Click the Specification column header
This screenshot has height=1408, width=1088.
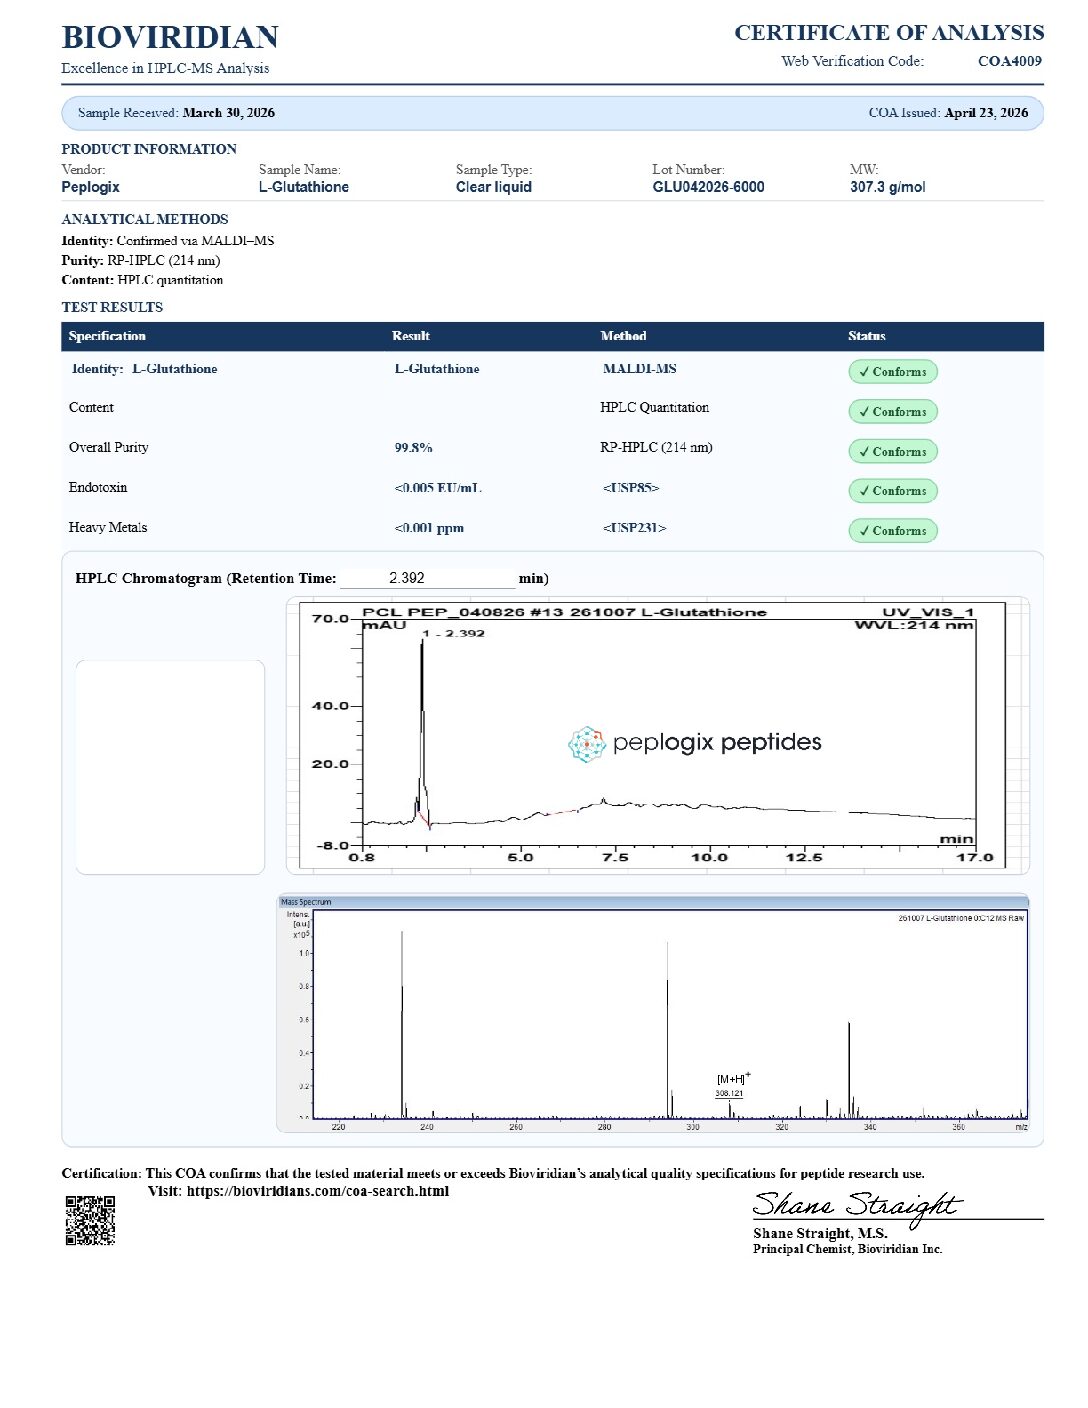(x=107, y=336)
